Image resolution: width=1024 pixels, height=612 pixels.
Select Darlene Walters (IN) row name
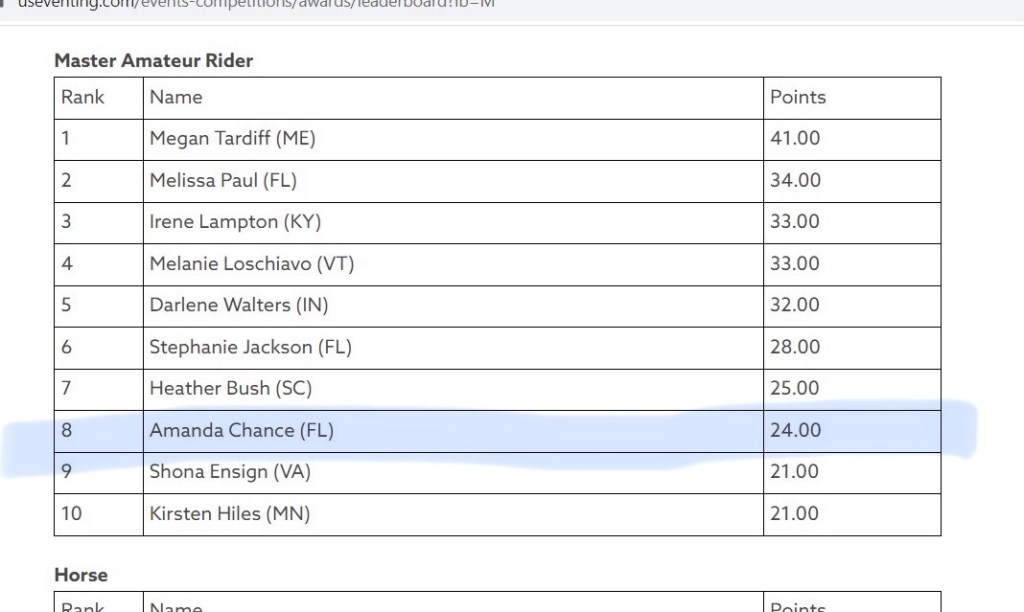pos(239,305)
